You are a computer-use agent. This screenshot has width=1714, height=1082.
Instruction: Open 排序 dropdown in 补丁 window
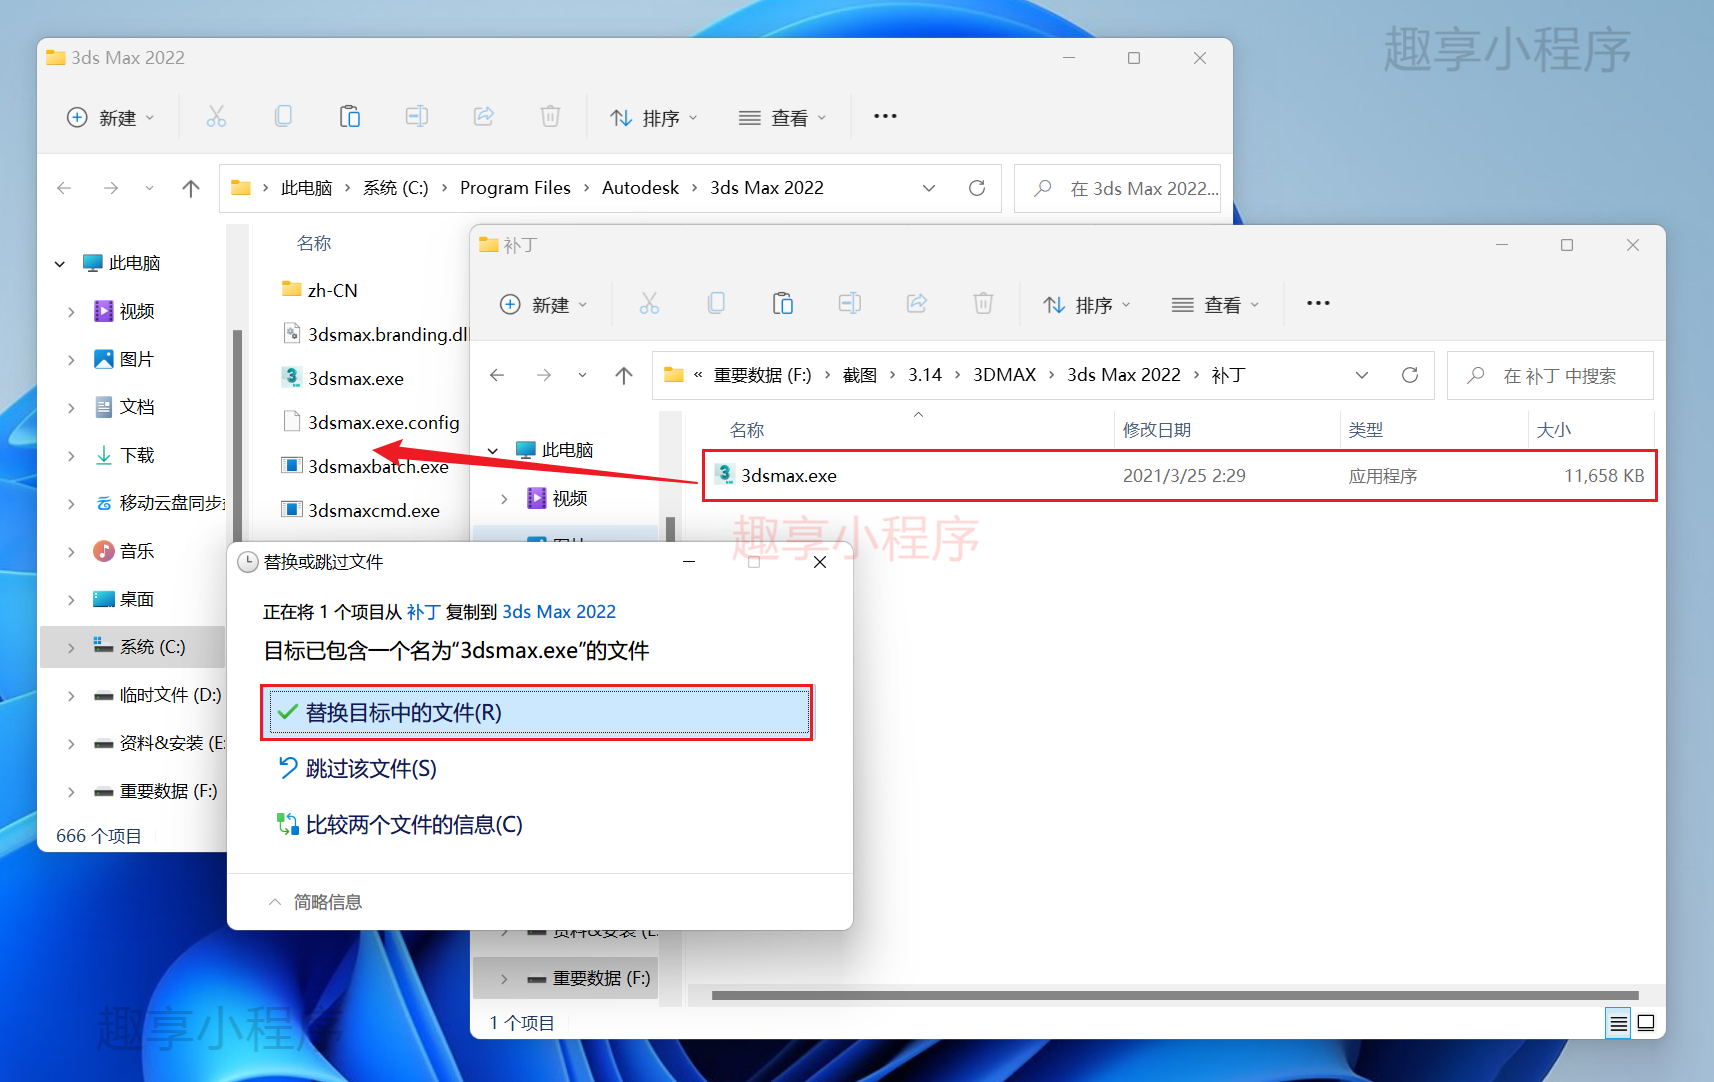(1086, 304)
